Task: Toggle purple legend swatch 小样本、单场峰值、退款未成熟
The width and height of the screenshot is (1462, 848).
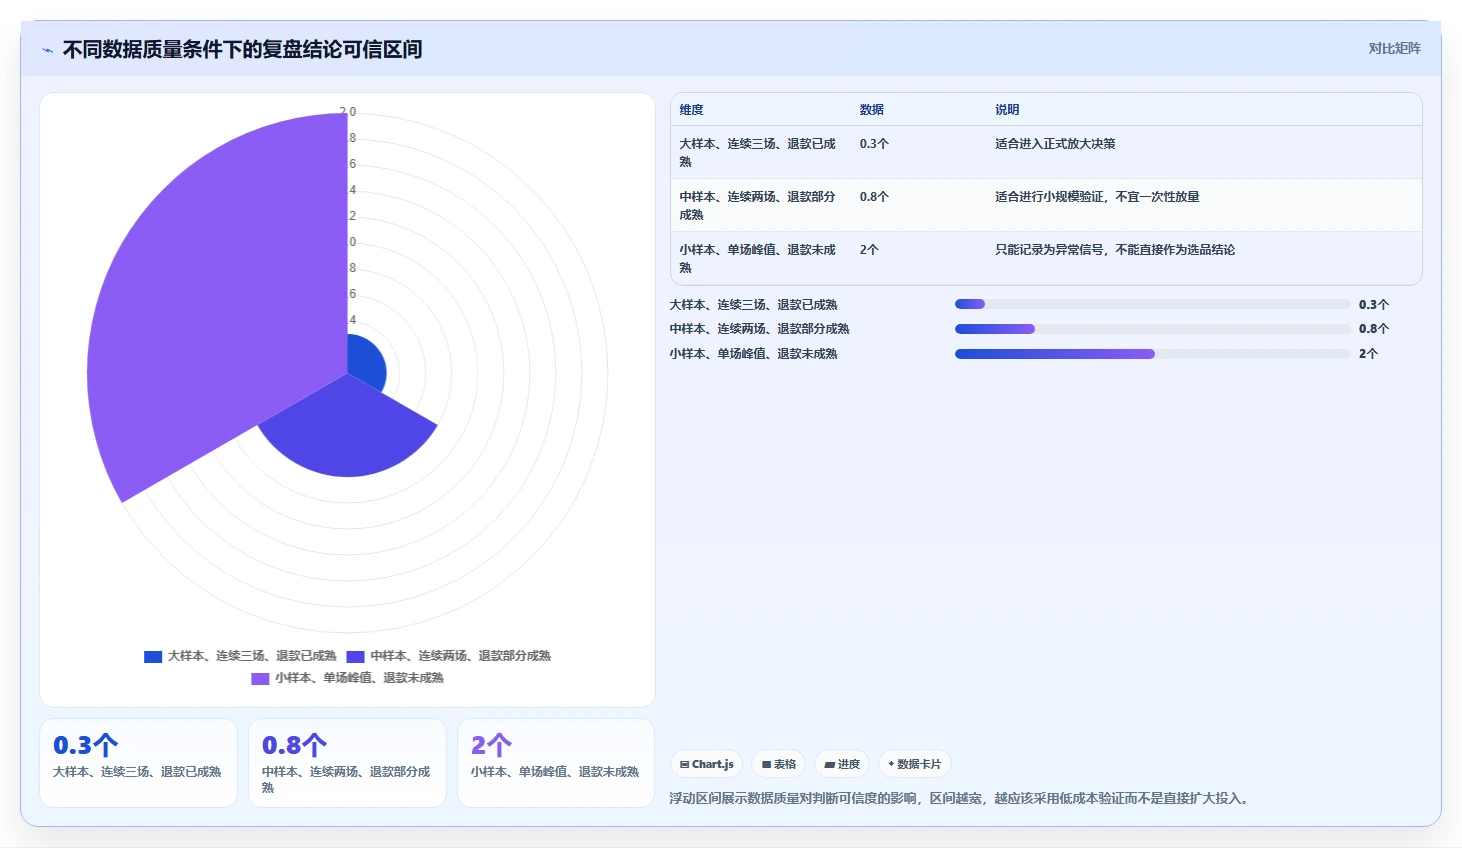Action: pyautogui.click(x=260, y=679)
